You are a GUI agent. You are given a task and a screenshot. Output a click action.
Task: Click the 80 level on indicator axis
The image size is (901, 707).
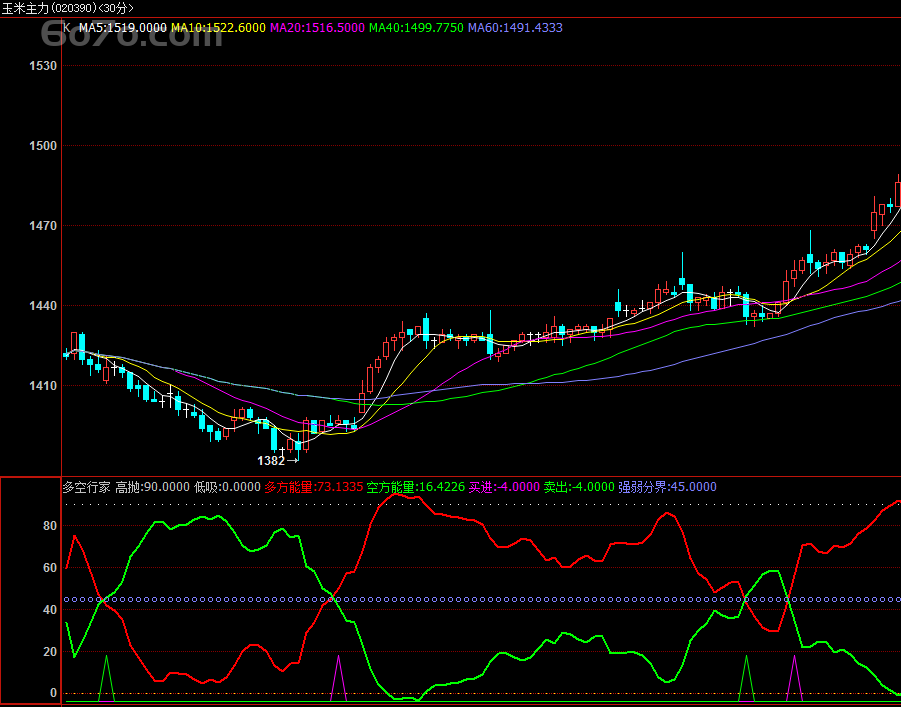pos(50,526)
